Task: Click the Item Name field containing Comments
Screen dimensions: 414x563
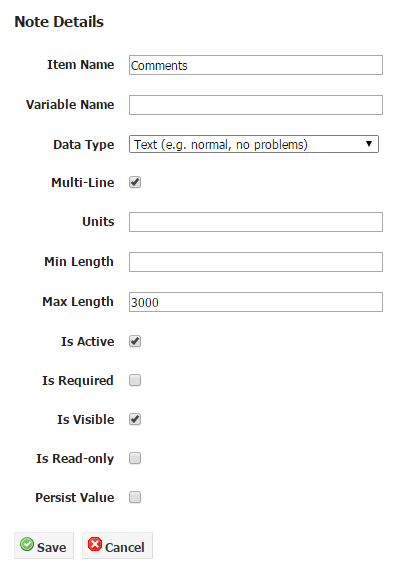Action: coord(256,65)
